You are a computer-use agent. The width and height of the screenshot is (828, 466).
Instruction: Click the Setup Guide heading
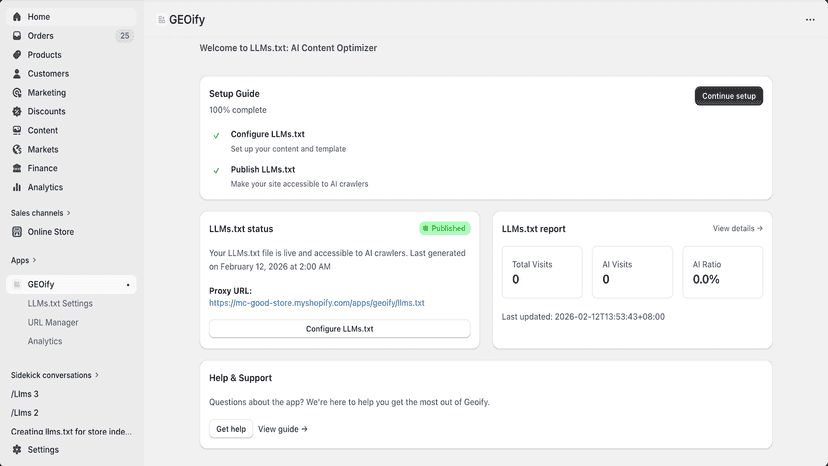(234, 94)
